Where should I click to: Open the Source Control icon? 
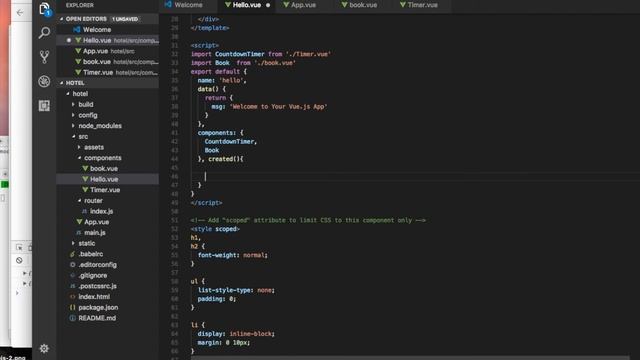click(44, 57)
